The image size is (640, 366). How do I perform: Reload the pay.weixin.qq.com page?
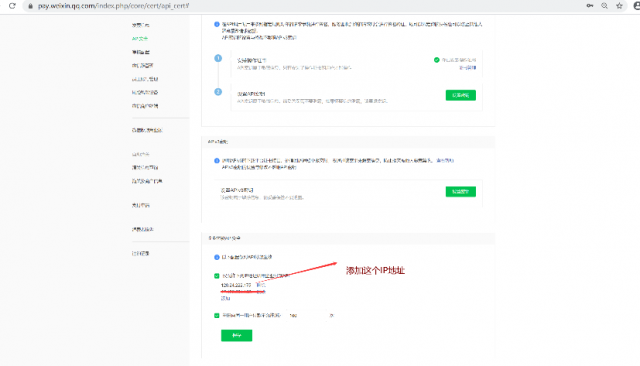pyautogui.click(x=12, y=6)
